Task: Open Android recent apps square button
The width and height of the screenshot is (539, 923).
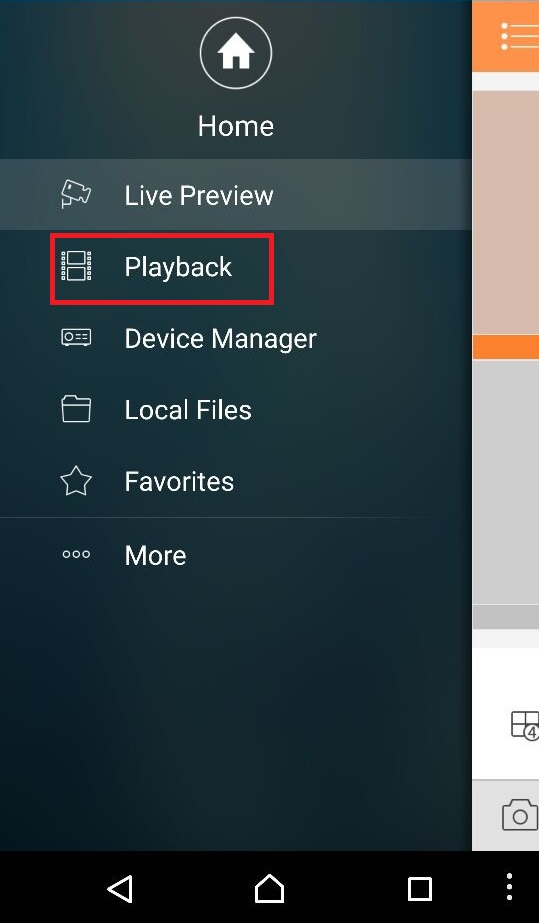Action: pos(420,888)
